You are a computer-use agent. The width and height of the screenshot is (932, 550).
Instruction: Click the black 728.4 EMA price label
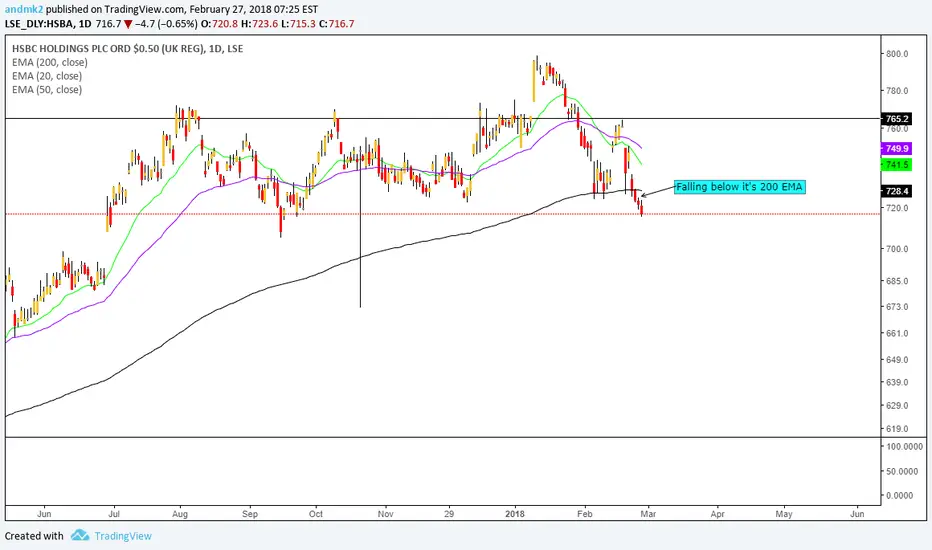point(897,191)
